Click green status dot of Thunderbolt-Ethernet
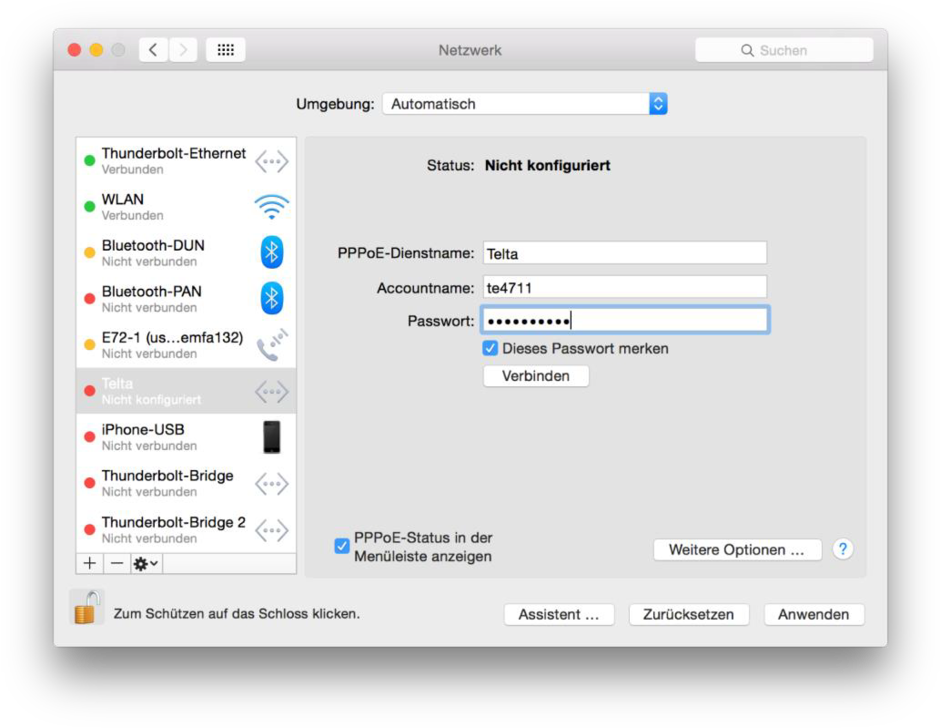940x728 pixels. point(90,161)
